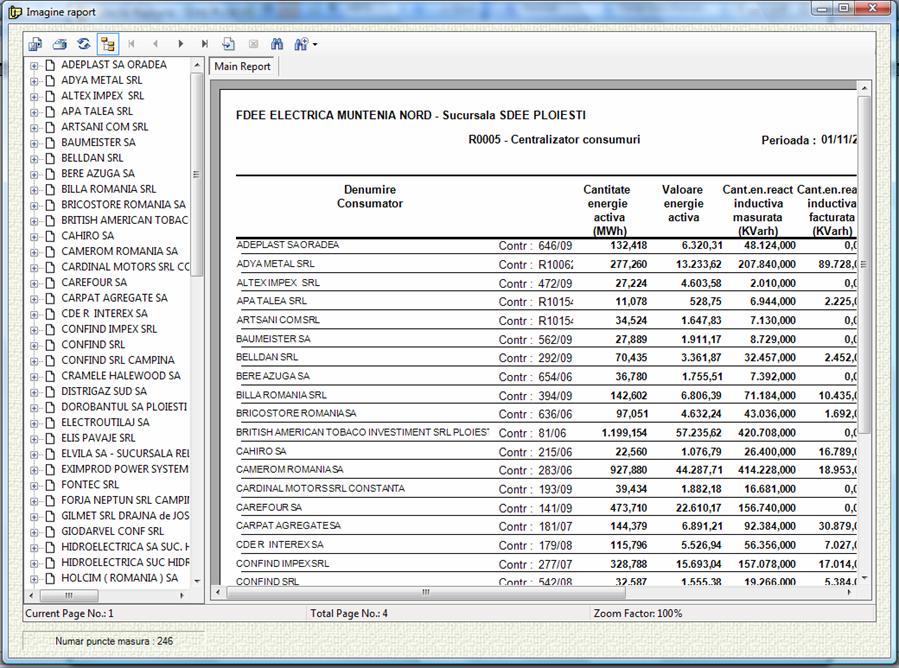Toggle the group tree icon
The height and width of the screenshot is (668, 899).
[107, 44]
